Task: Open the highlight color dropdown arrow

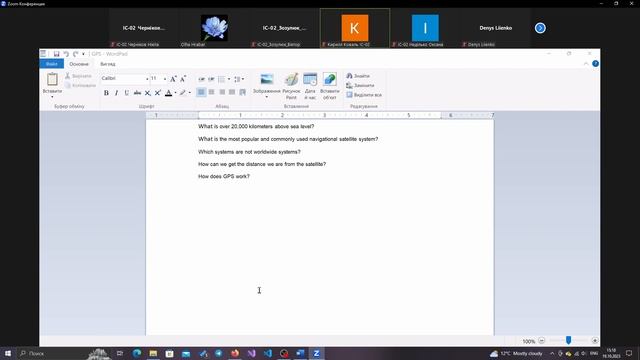Action: point(190,93)
